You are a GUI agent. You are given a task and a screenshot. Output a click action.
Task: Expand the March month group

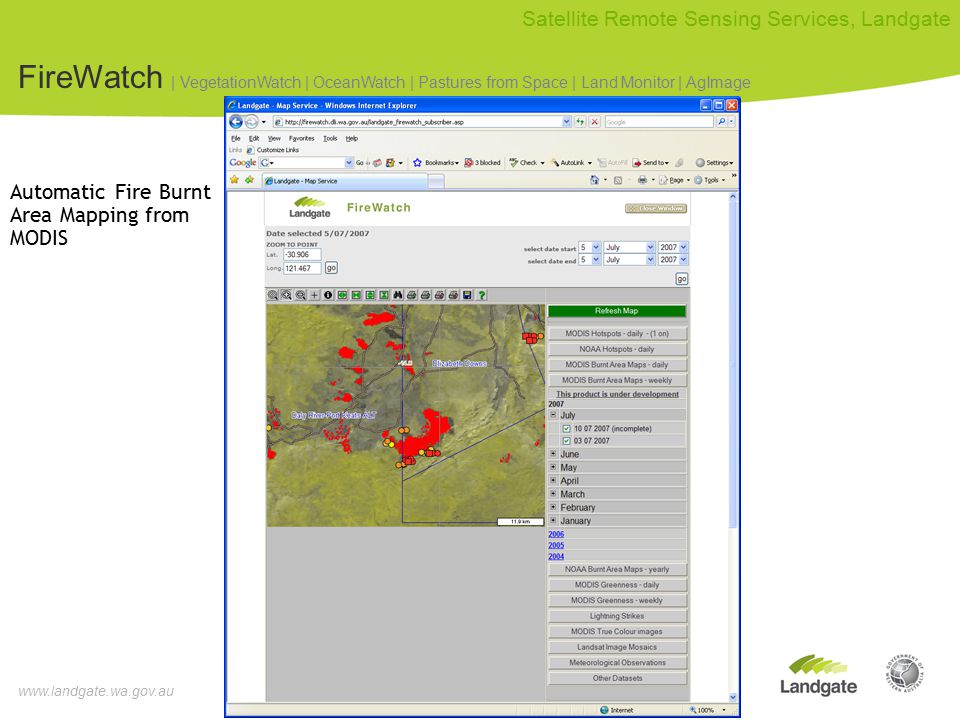[553, 494]
